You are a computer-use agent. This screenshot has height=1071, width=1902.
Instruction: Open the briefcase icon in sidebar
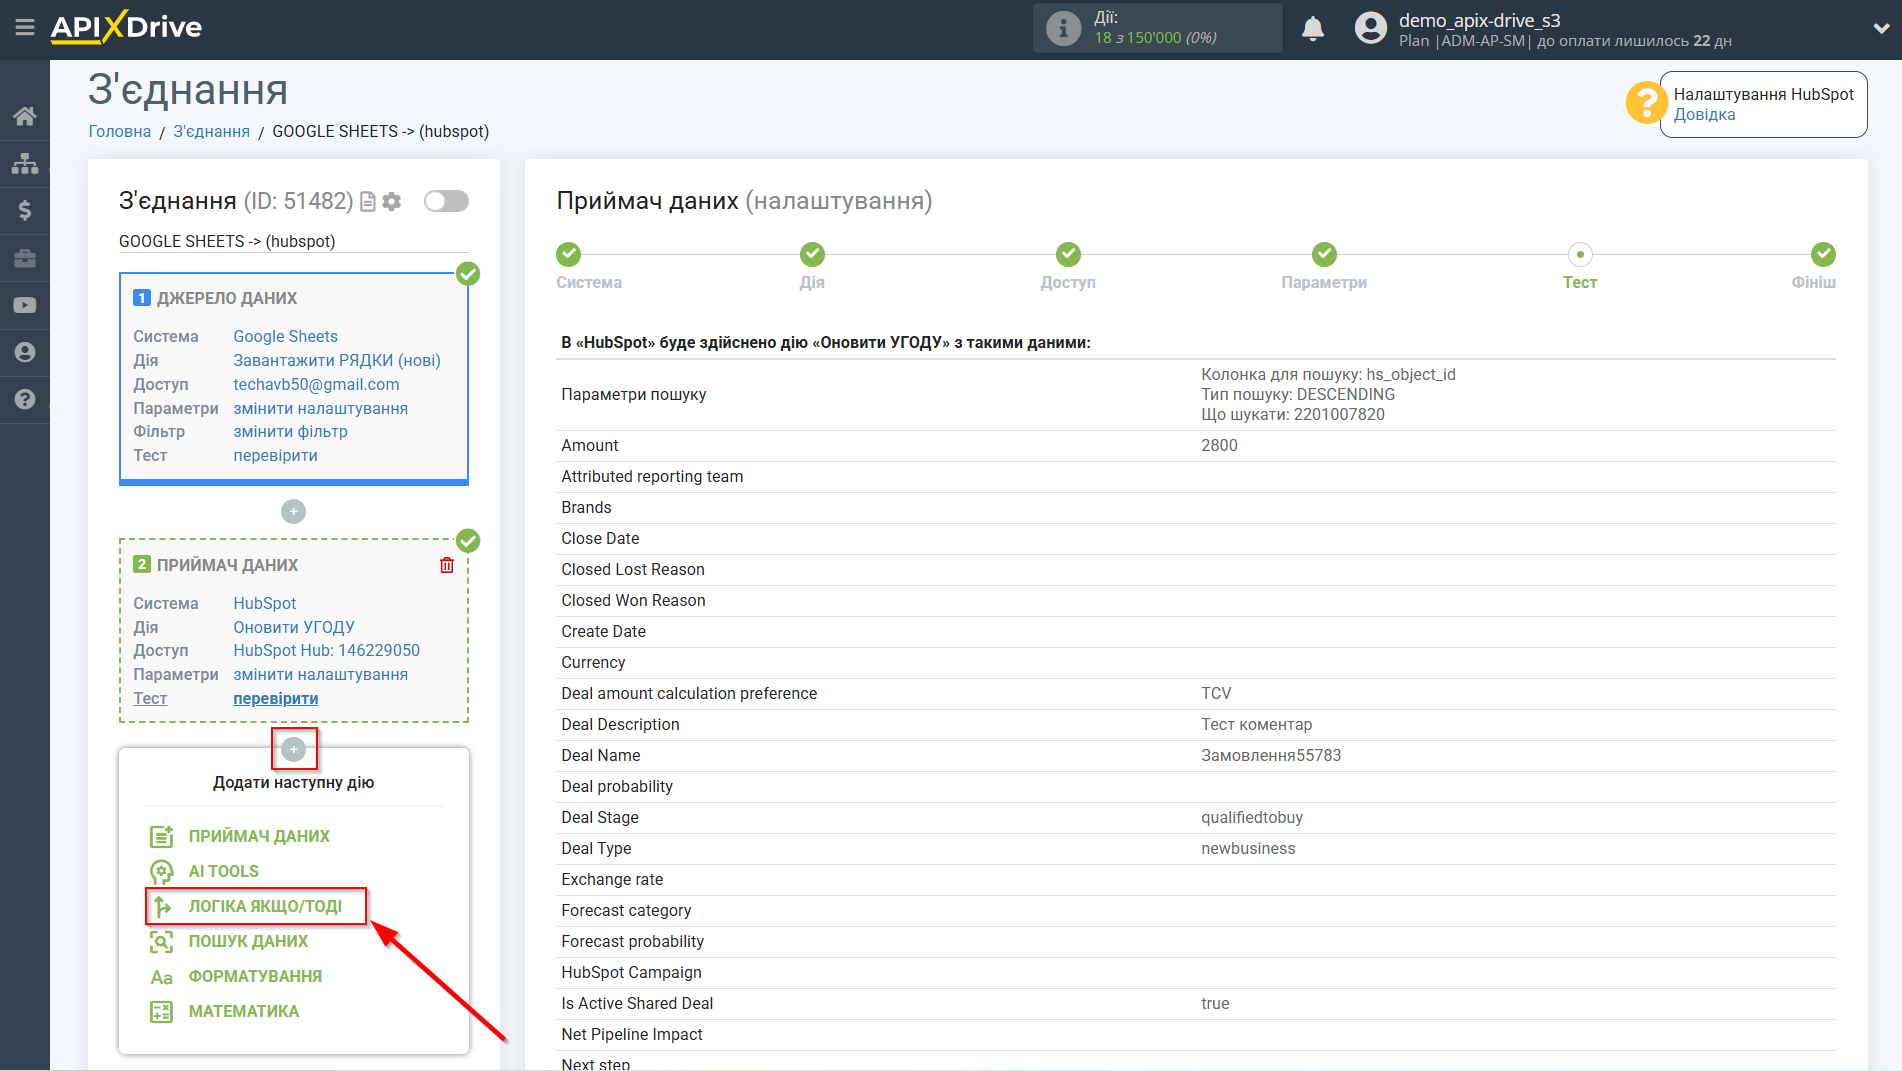click(x=25, y=258)
